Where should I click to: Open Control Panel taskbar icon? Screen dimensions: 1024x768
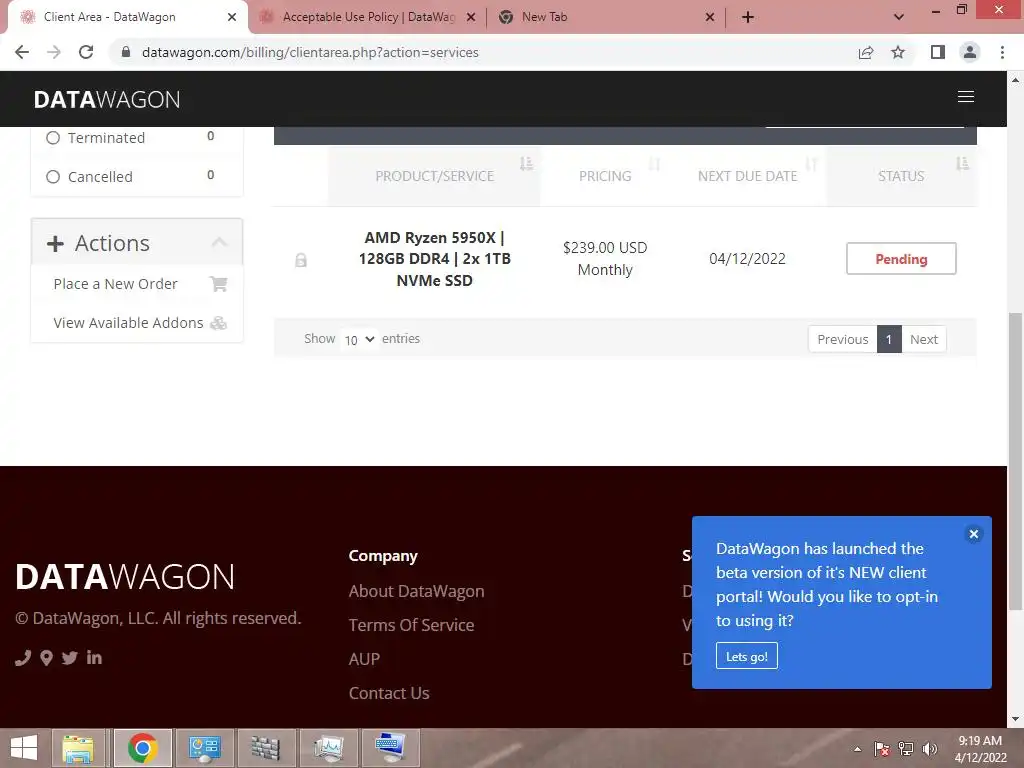pos(204,748)
